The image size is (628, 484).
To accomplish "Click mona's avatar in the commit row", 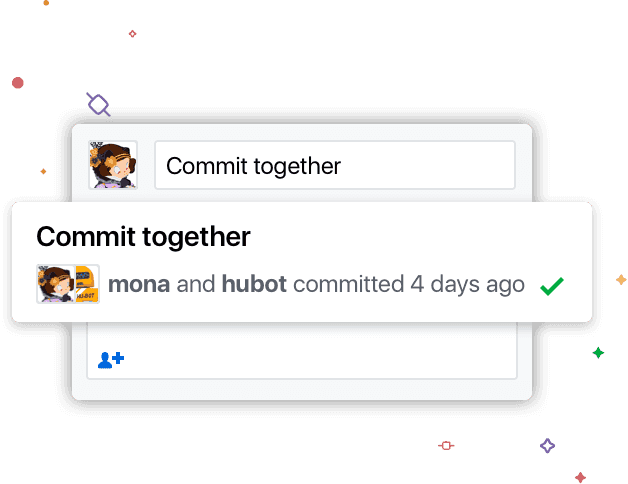I will pyautogui.click(x=56, y=284).
